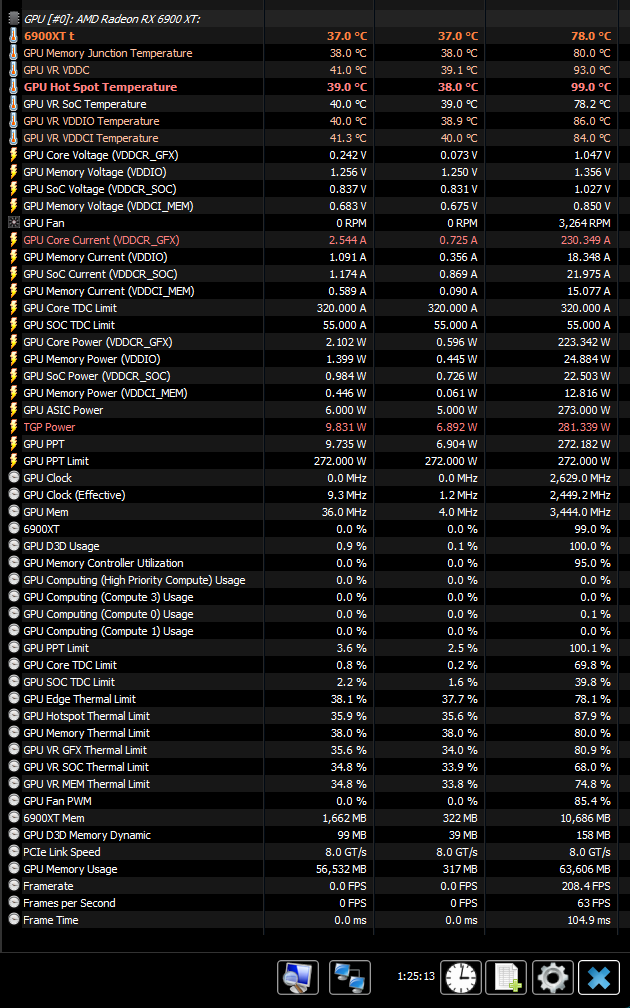Select the GPU SoC Current (VDDCR_SOC) label
Viewport: 630px width, 1008px height.
[100, 274]
